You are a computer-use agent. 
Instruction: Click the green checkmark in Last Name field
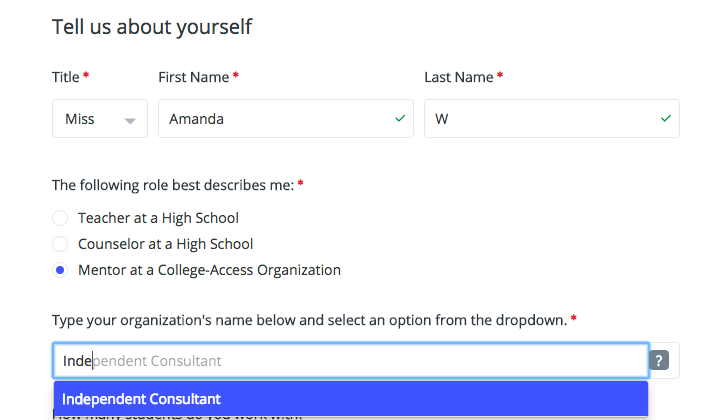pos(666,118)
